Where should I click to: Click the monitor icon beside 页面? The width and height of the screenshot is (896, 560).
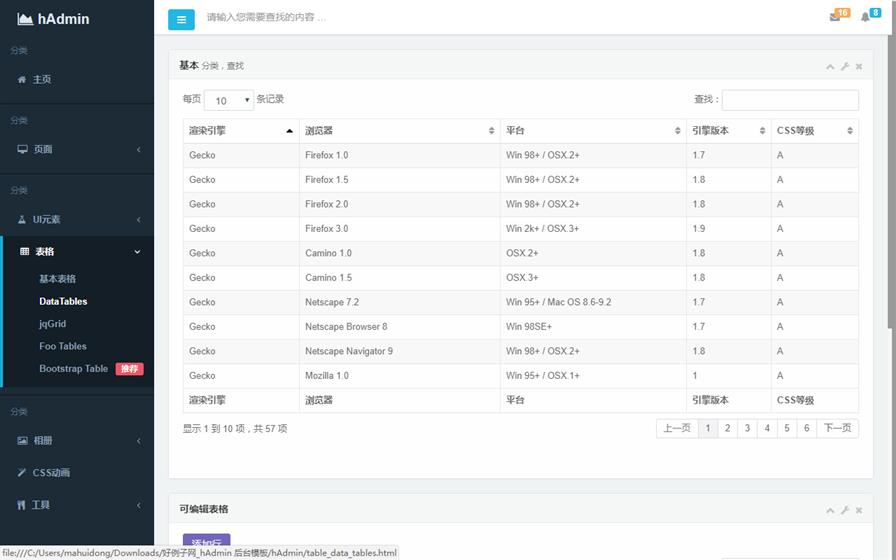(22, 149)
